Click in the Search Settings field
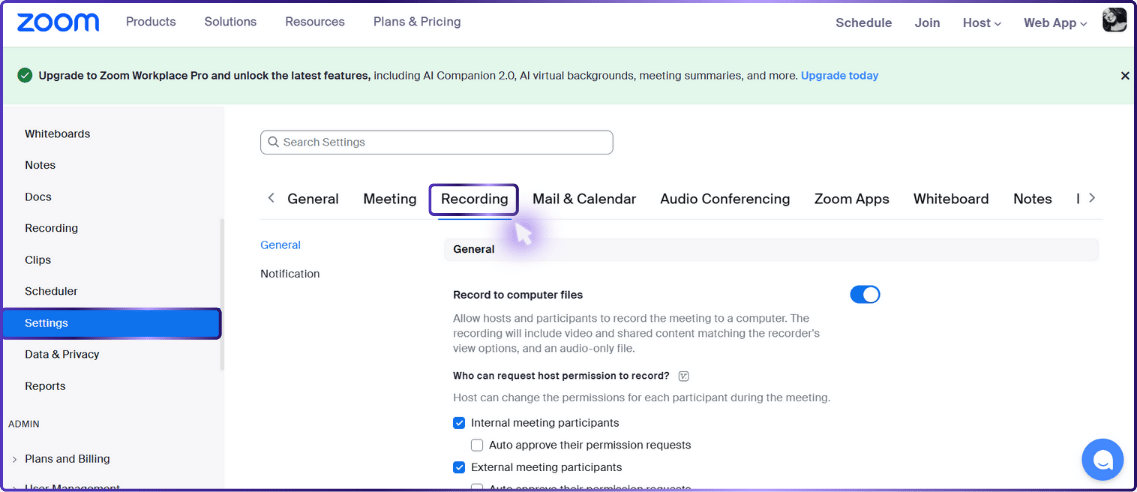 [x=437, y=142]
